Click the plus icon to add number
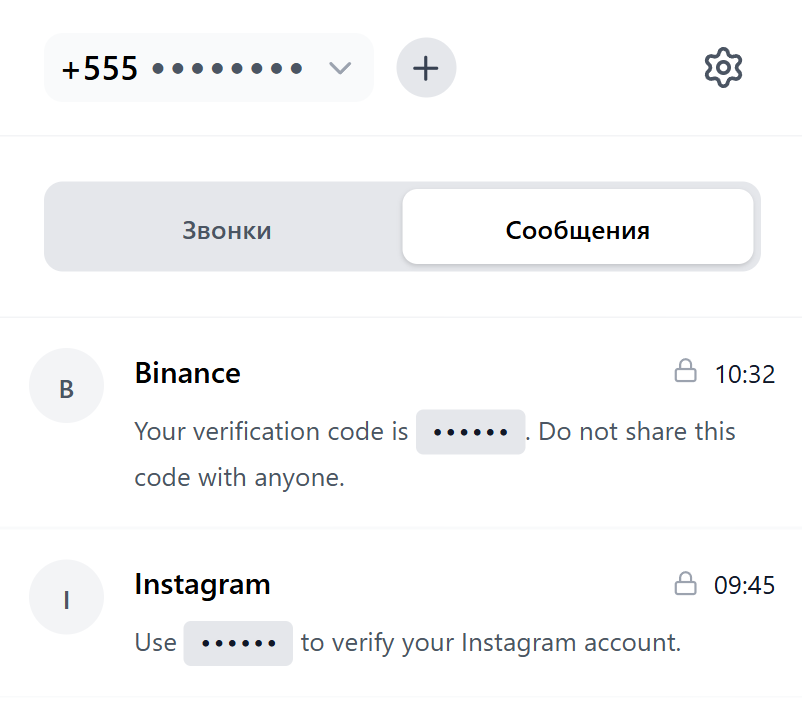The width and height of the screenshot is (802, 706). (426, 68)
